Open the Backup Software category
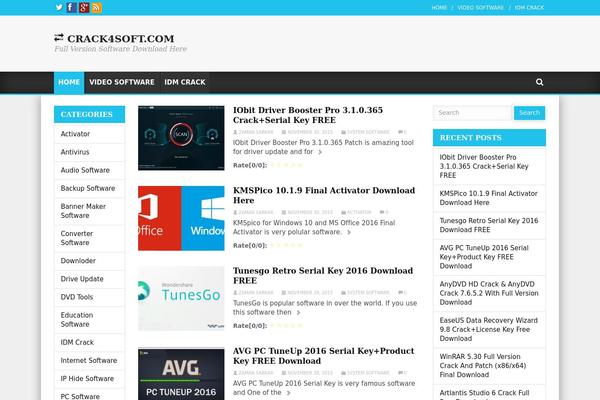Viewport: 600px width, 400px height. [x=88, y=188]
